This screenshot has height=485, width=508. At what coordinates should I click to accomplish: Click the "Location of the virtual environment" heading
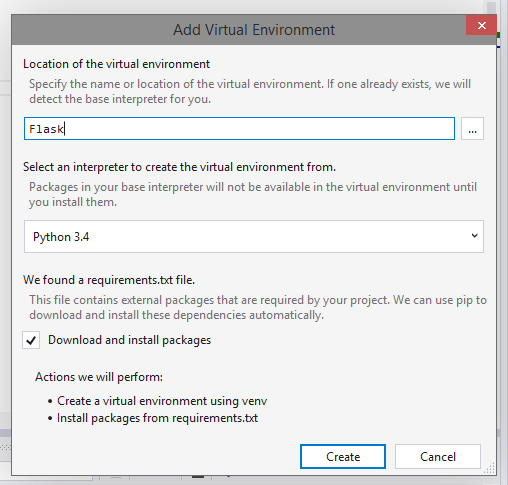(x=116, y=64)
